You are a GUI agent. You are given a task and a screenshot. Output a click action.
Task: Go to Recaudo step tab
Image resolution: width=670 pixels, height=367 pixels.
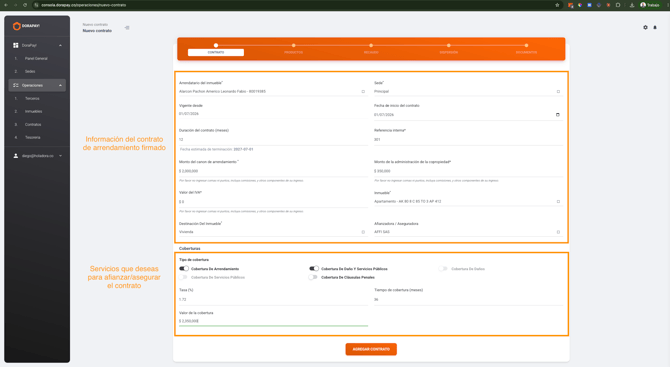[x=371, y=52]
